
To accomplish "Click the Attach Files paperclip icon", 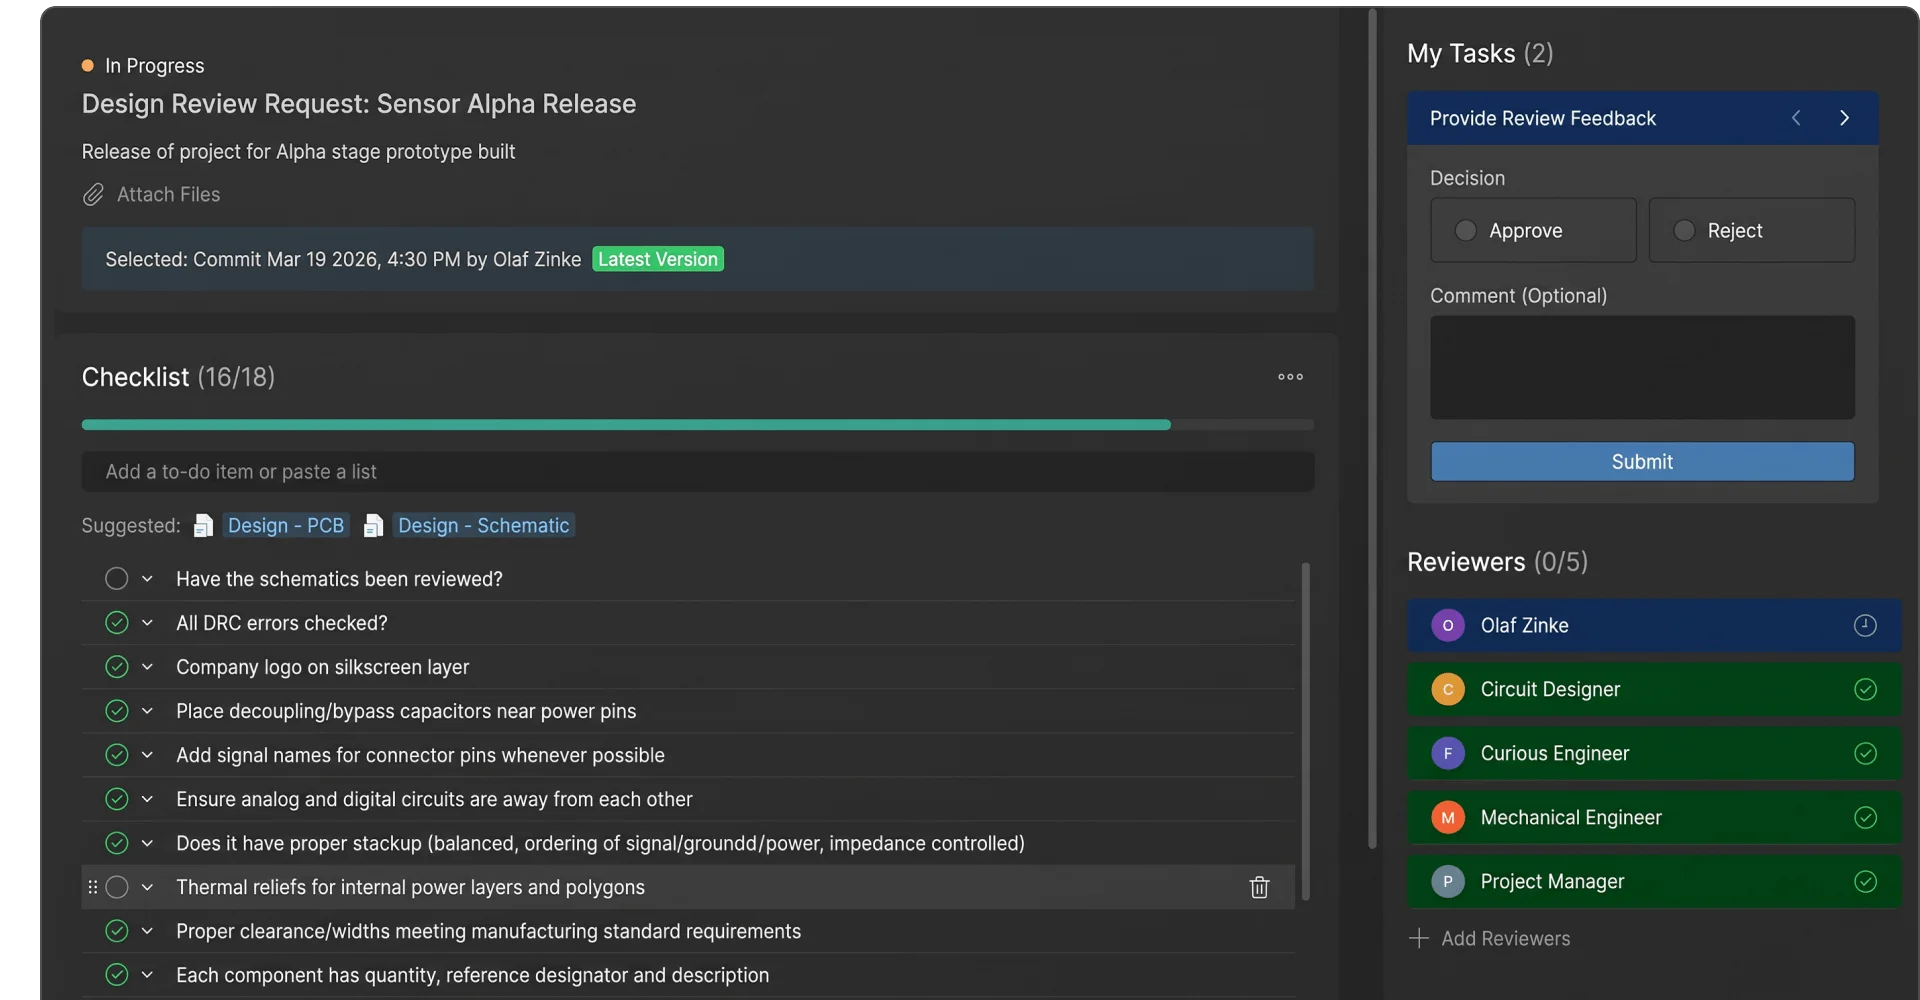I will 93,195.
